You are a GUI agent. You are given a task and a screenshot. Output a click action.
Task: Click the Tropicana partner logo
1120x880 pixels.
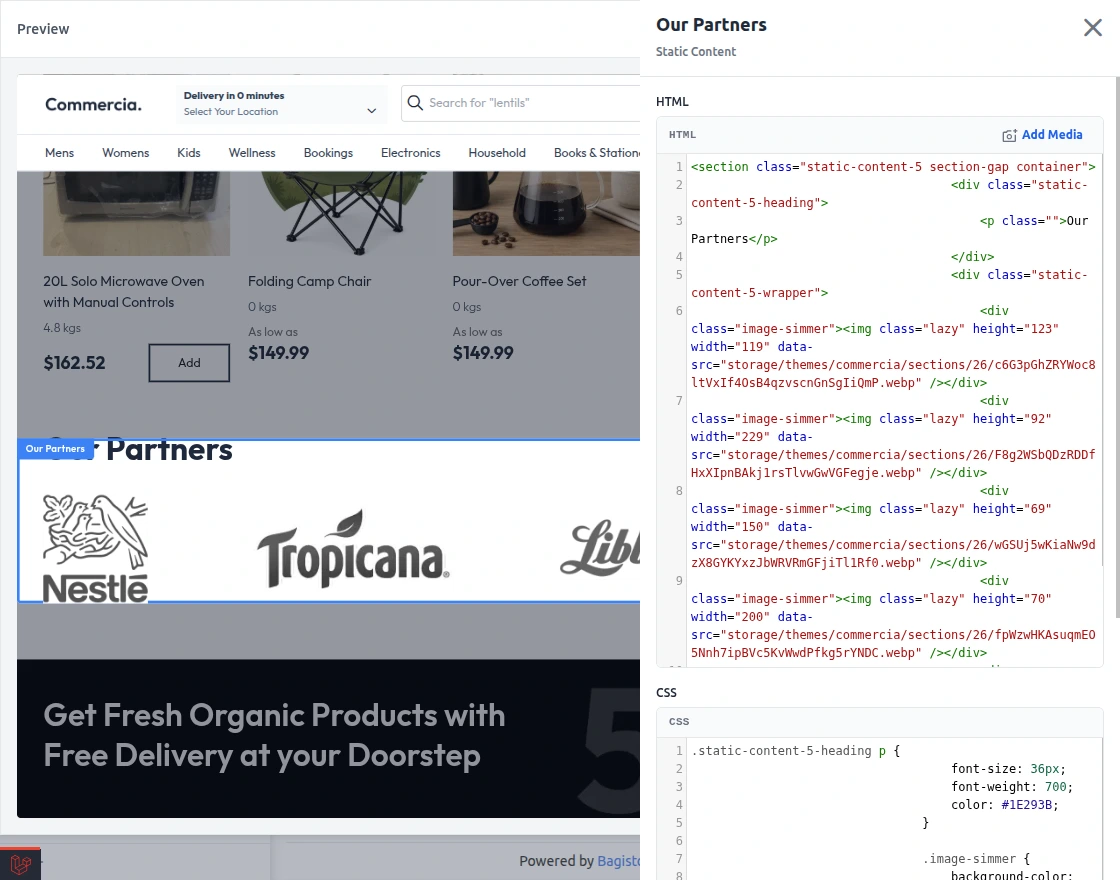[x=353, y=549]
